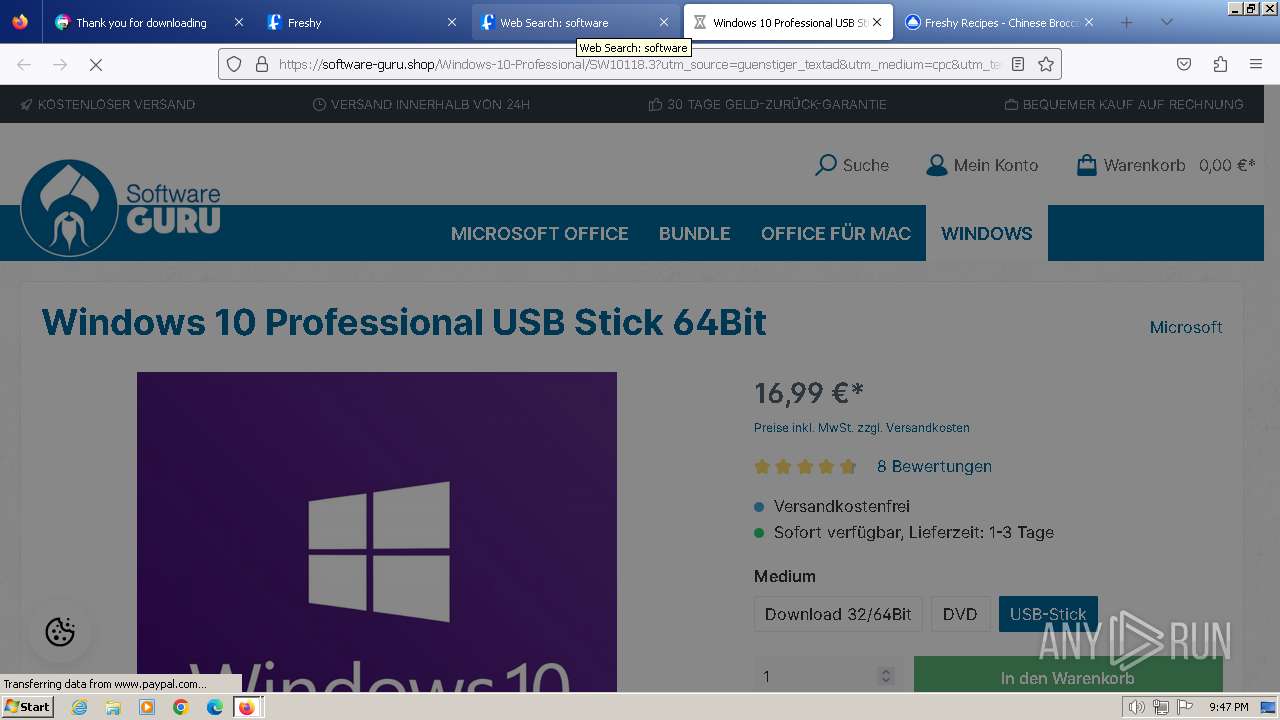Bookmark this page with the star icon
The image size is (1280, 720).
pyautogui.click(x=1046, y=64)
